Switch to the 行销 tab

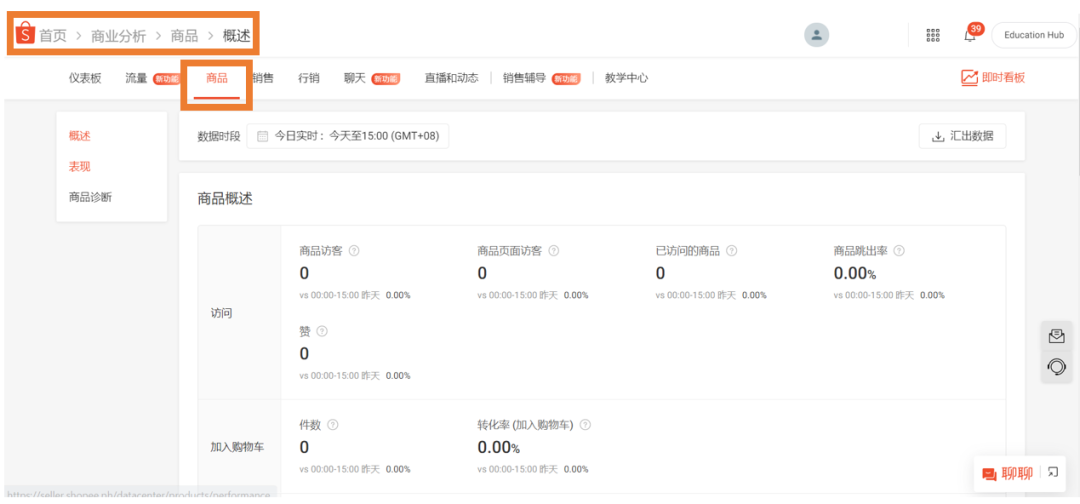click(x=309, y=78)
